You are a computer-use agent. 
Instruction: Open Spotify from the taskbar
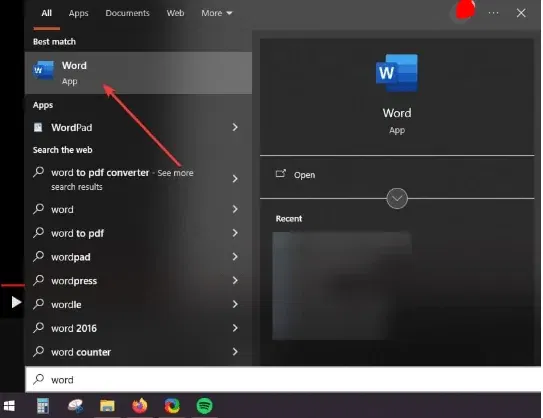pos(204,406)
